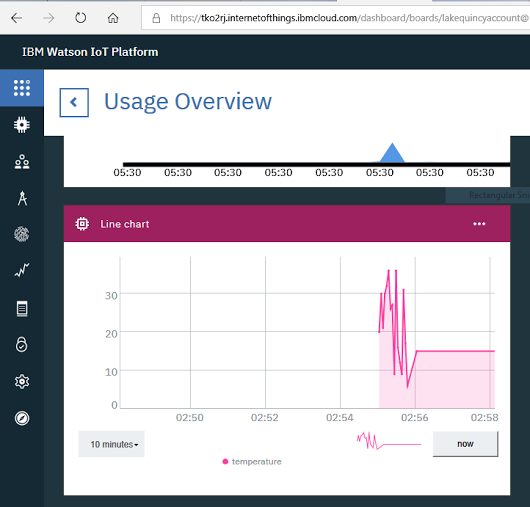Open the Rules document icon in sidebar
The width and height of the screenshot is (530, 507).
pyautogui.click(x=22, y=308)
